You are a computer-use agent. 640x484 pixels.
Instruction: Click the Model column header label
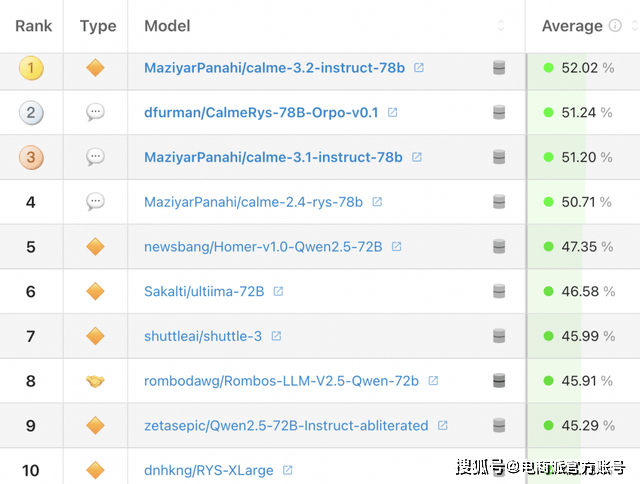(x=167, y=26)
